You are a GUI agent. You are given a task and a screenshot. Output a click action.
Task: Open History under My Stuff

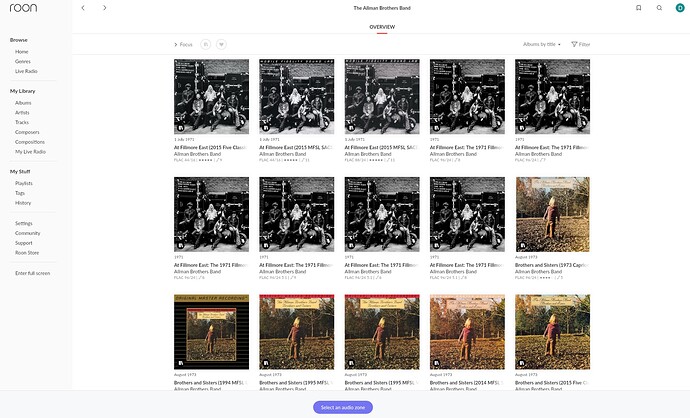coord(23,203)
